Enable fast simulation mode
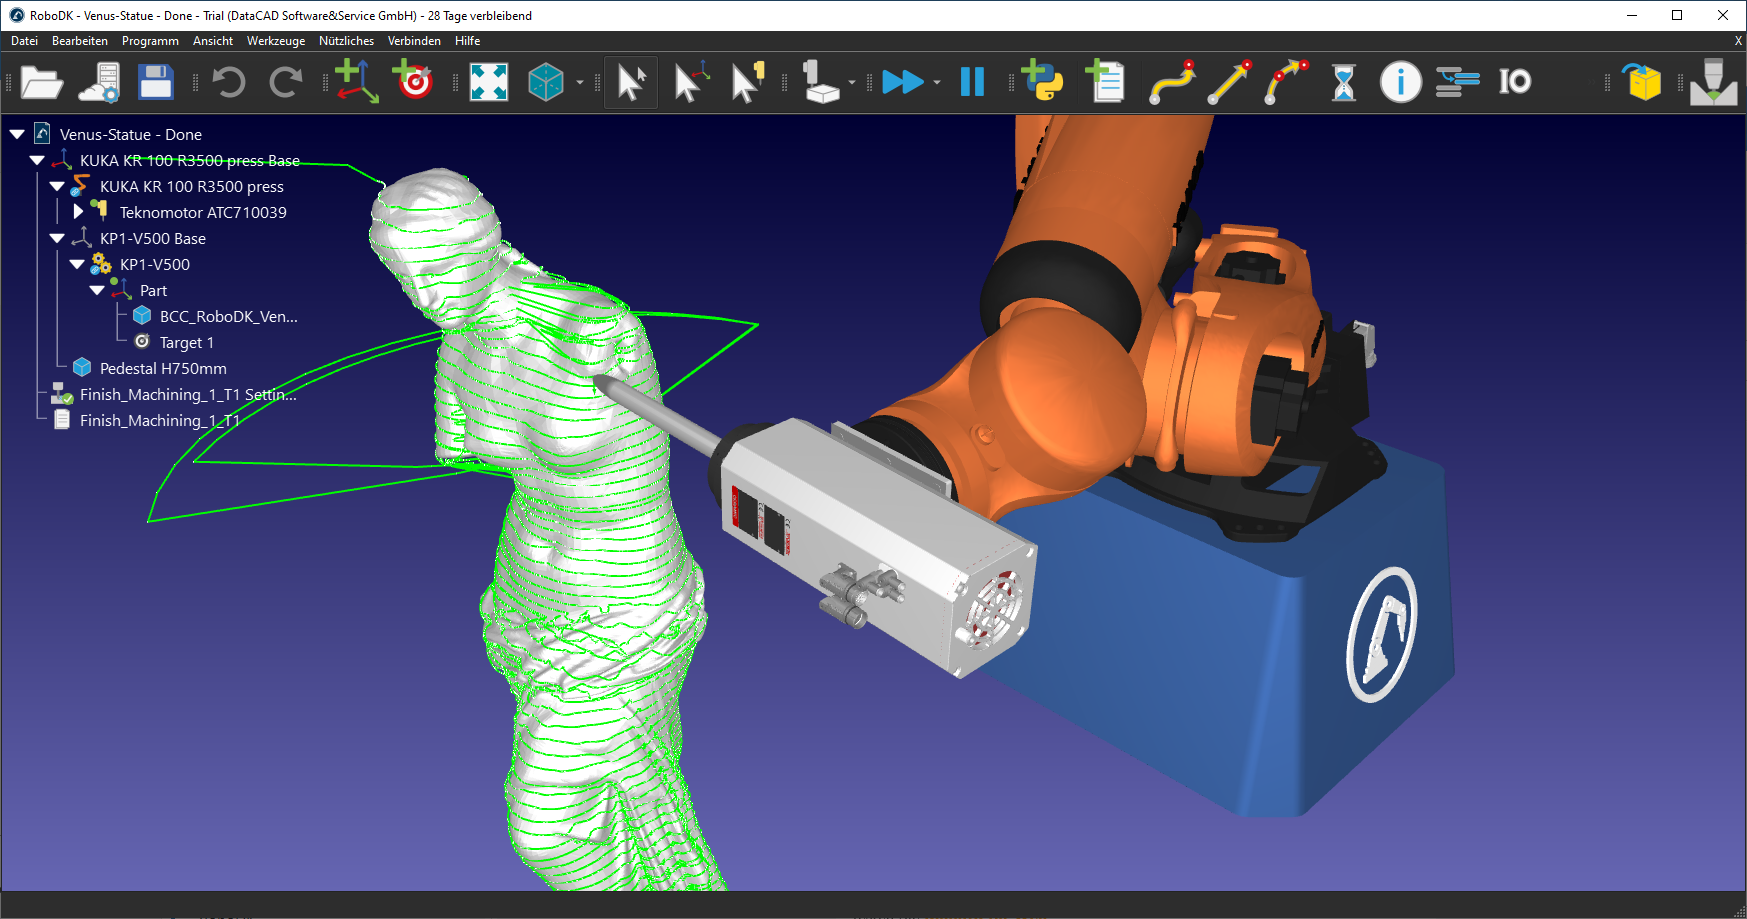 [903, 82]
